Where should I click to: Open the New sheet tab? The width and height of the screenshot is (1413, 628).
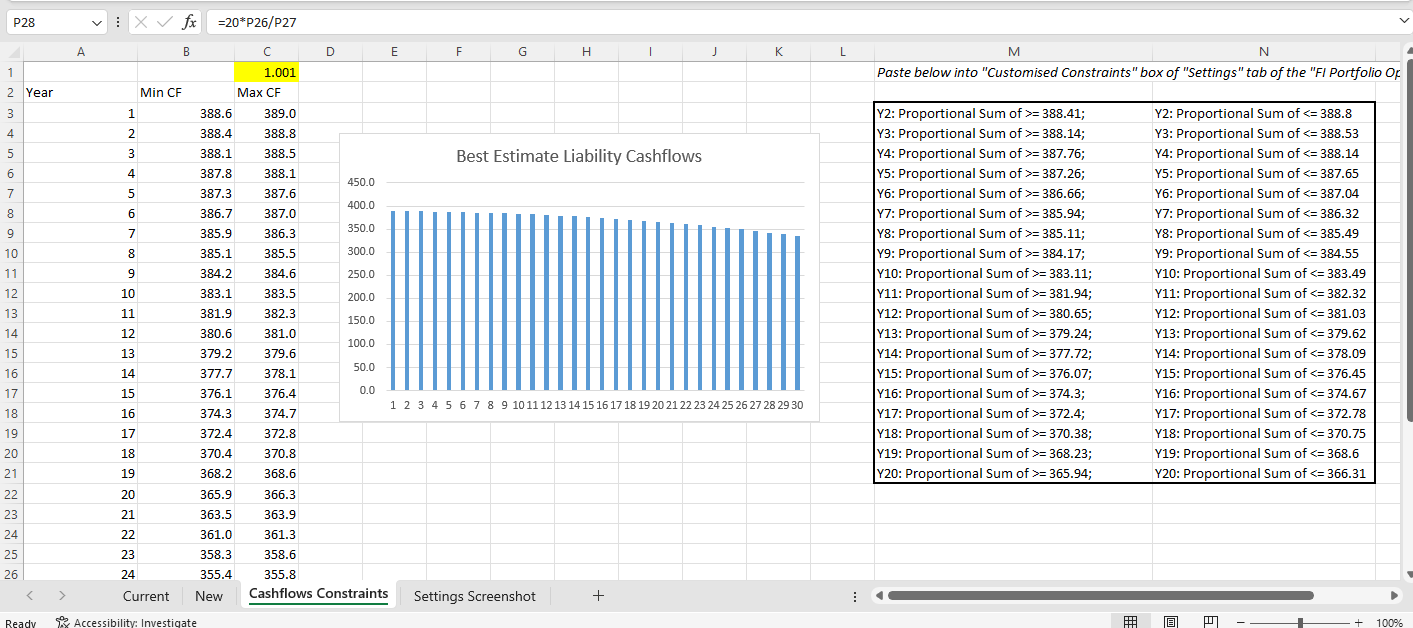point(209,596)
